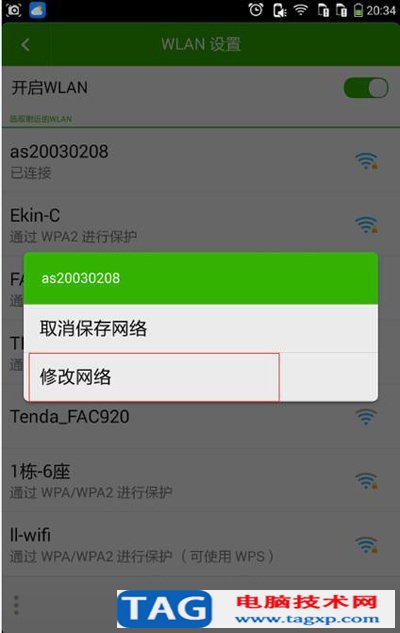Tap the Ekin-C Wi-Fi signal icon
The height and width of the screenshot is (633, 400).
click(366, 225)
